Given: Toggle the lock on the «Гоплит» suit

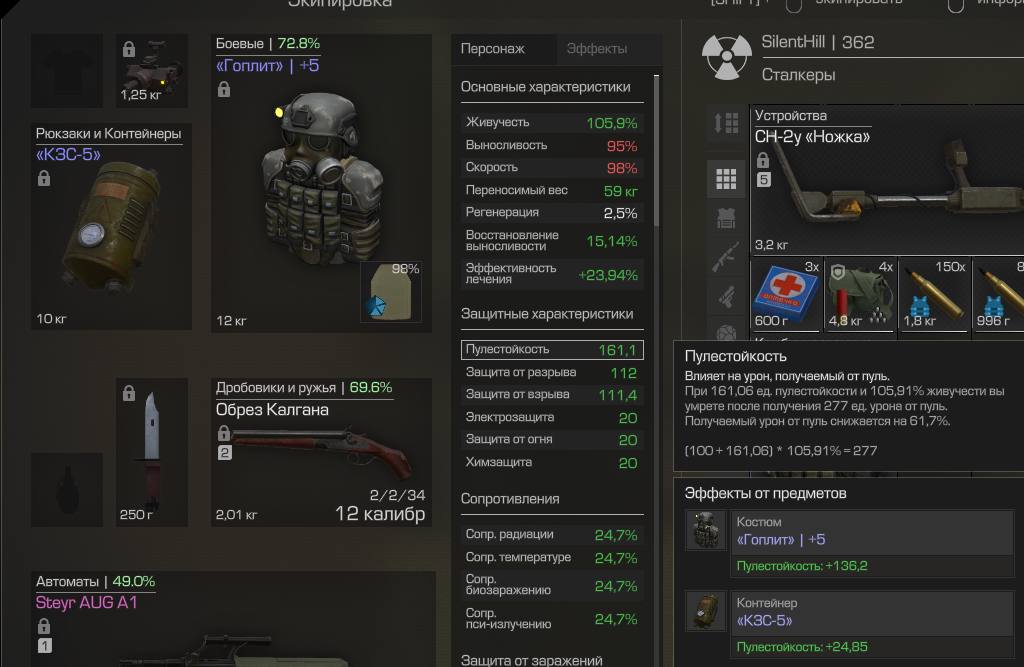Looking at the screenshot, I should (x=224, y=89).
